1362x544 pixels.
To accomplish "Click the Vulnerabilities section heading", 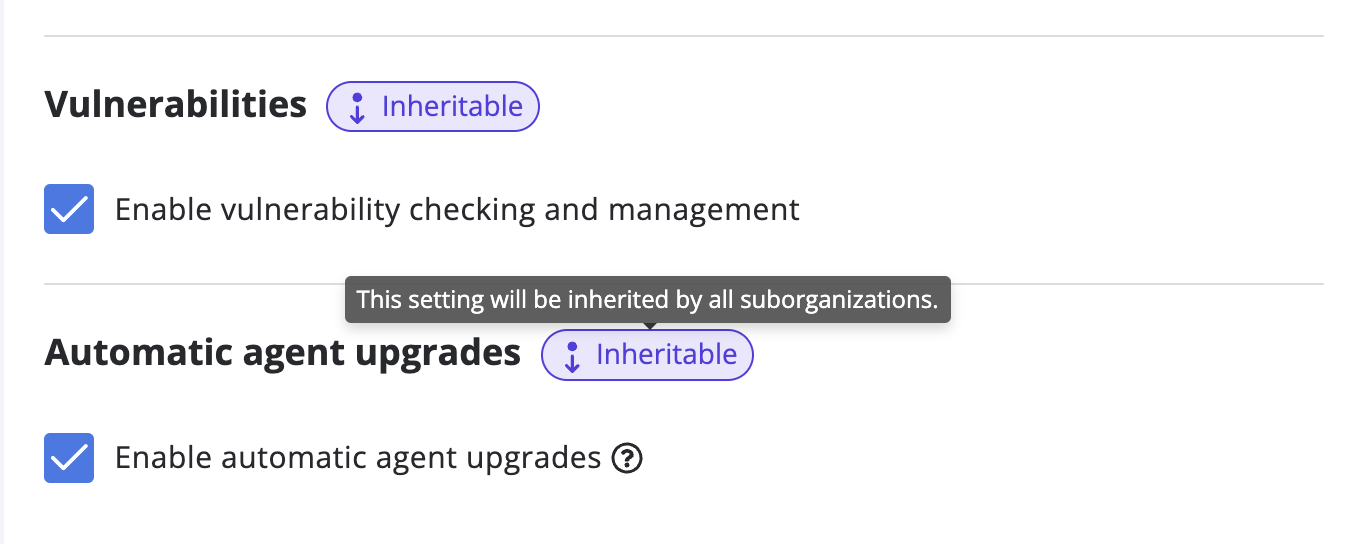I will coord(176,104).
